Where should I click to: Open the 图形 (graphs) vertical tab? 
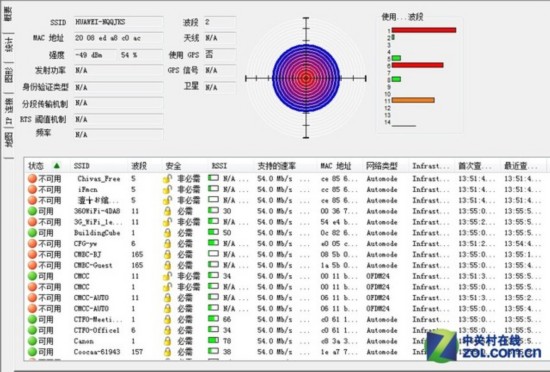click(x=8, y=75)
